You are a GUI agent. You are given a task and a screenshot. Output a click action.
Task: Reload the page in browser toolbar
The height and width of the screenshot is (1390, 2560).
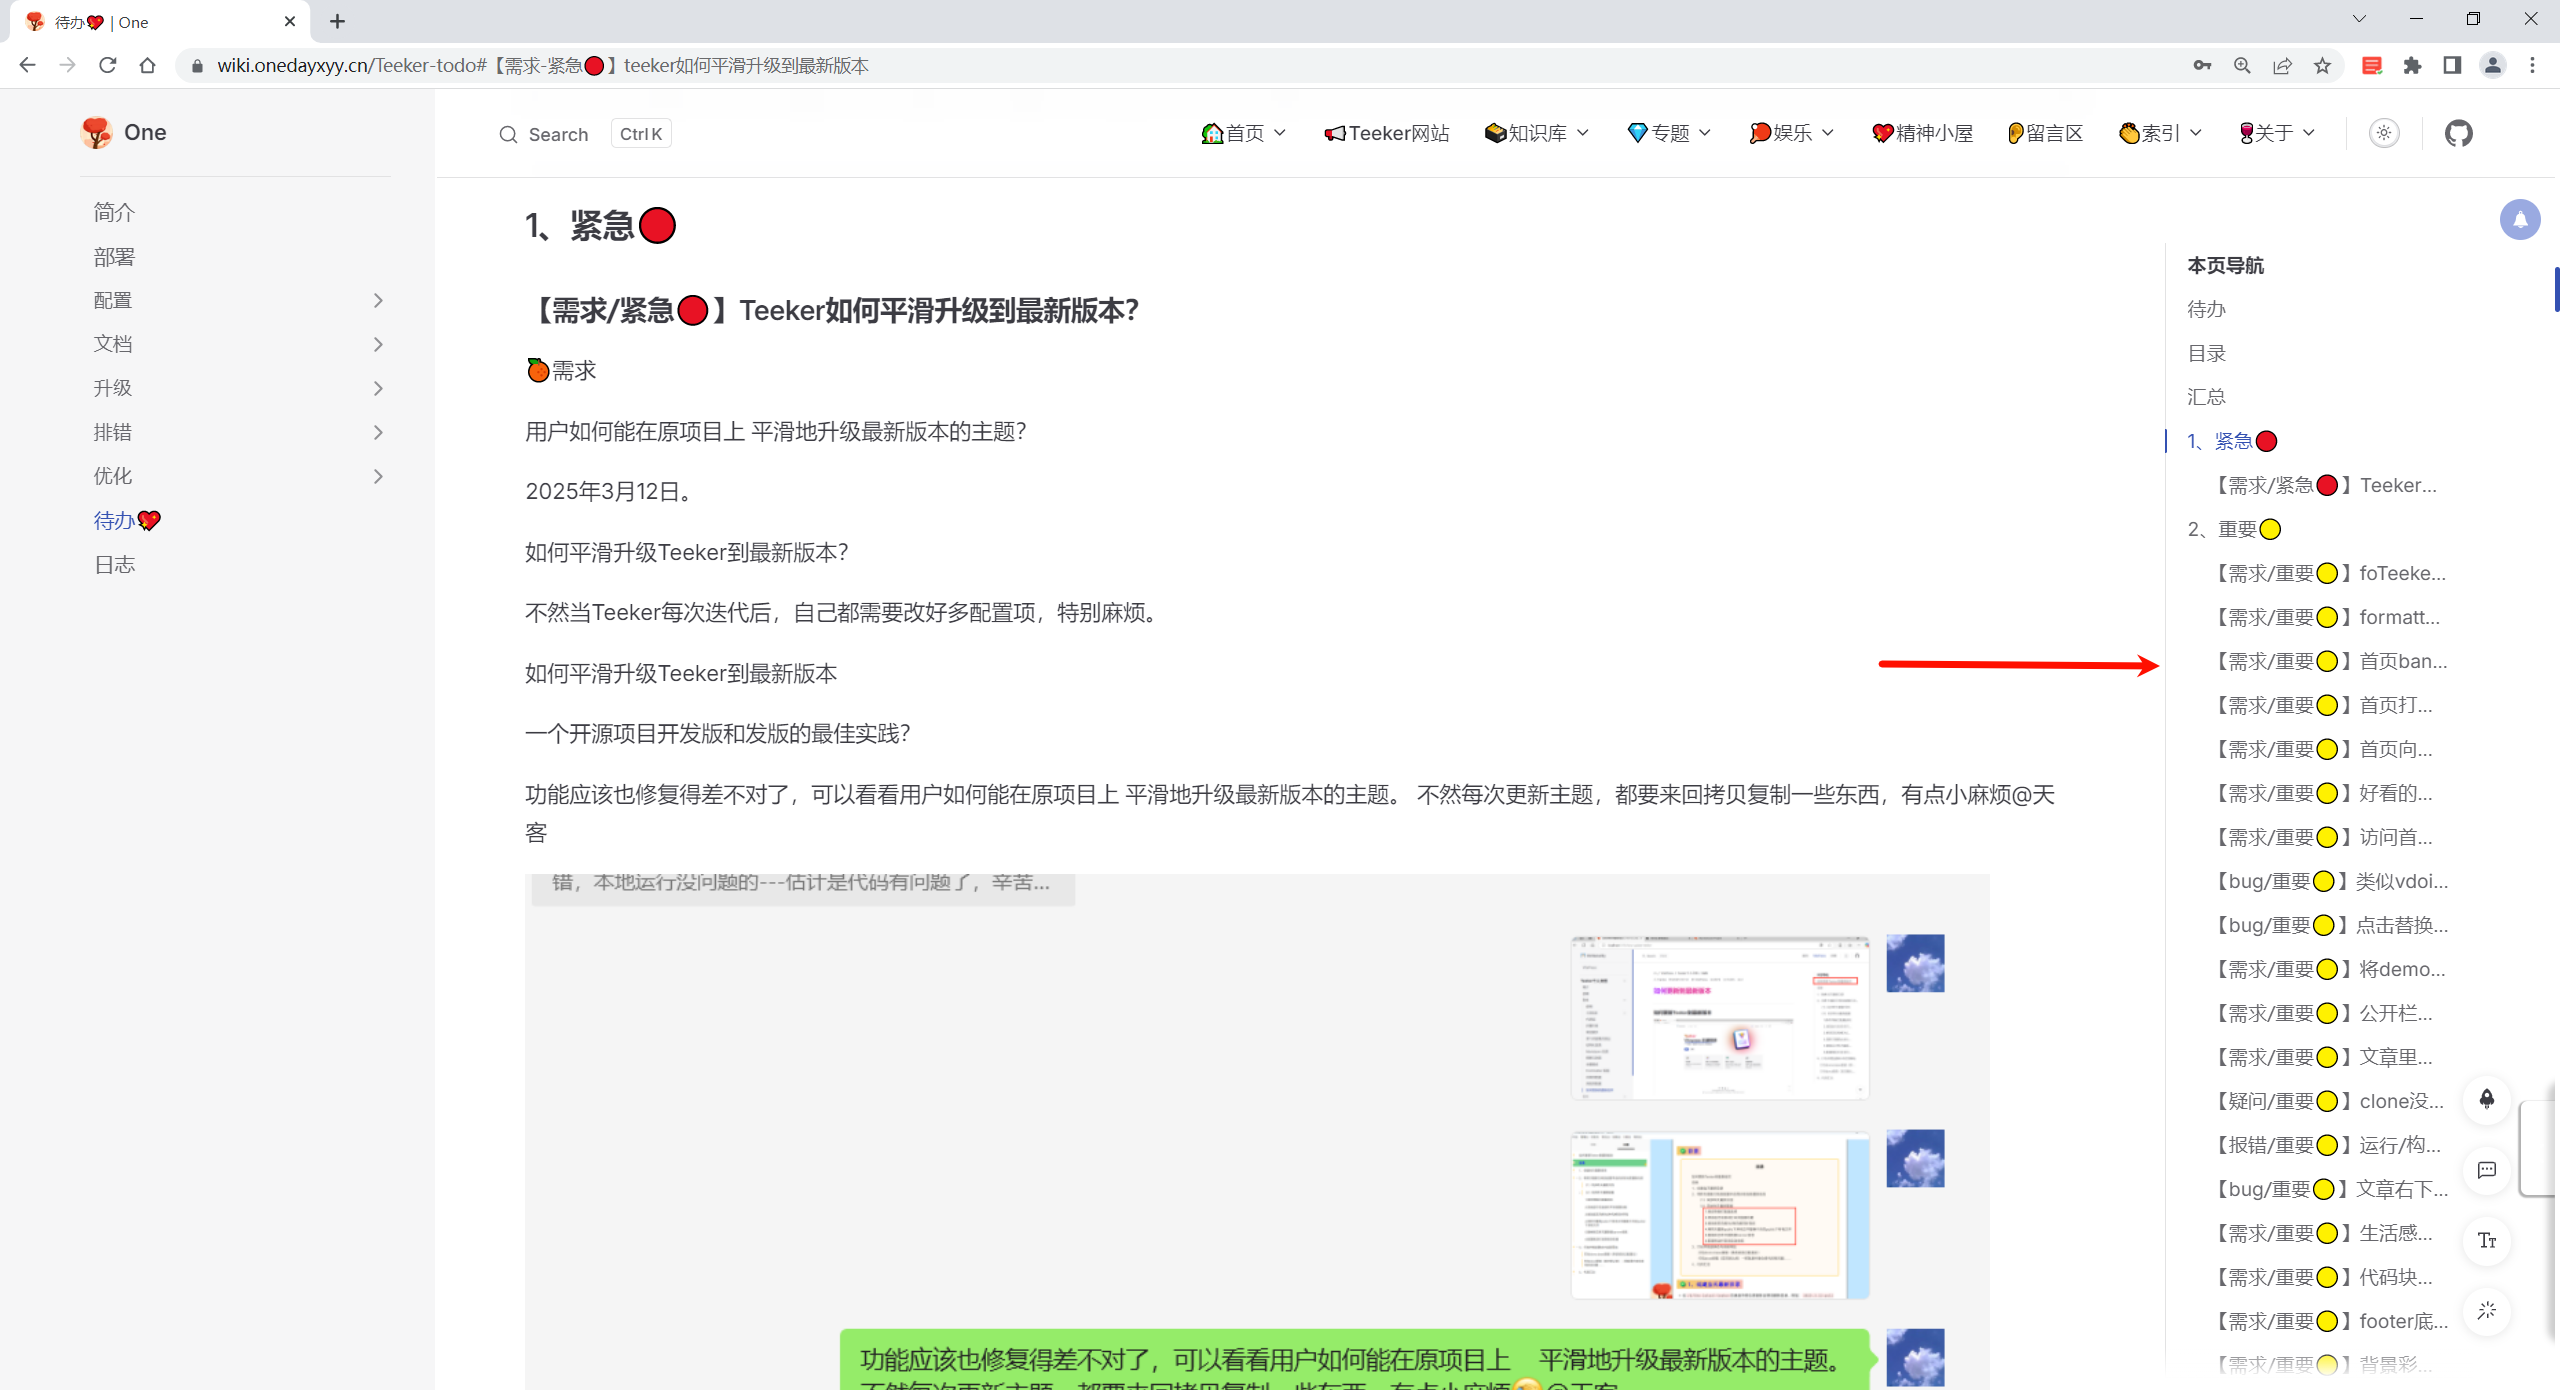pos(108,65)
